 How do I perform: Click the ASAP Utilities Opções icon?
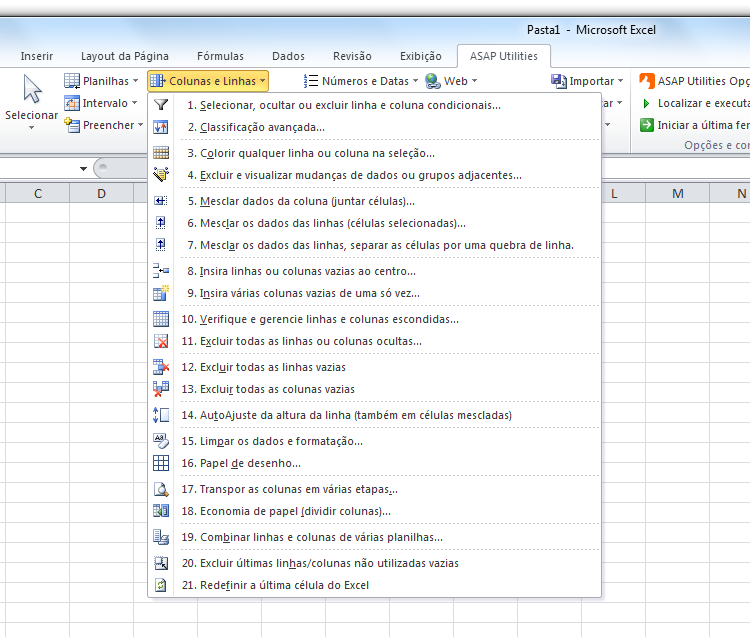[647, 81]
